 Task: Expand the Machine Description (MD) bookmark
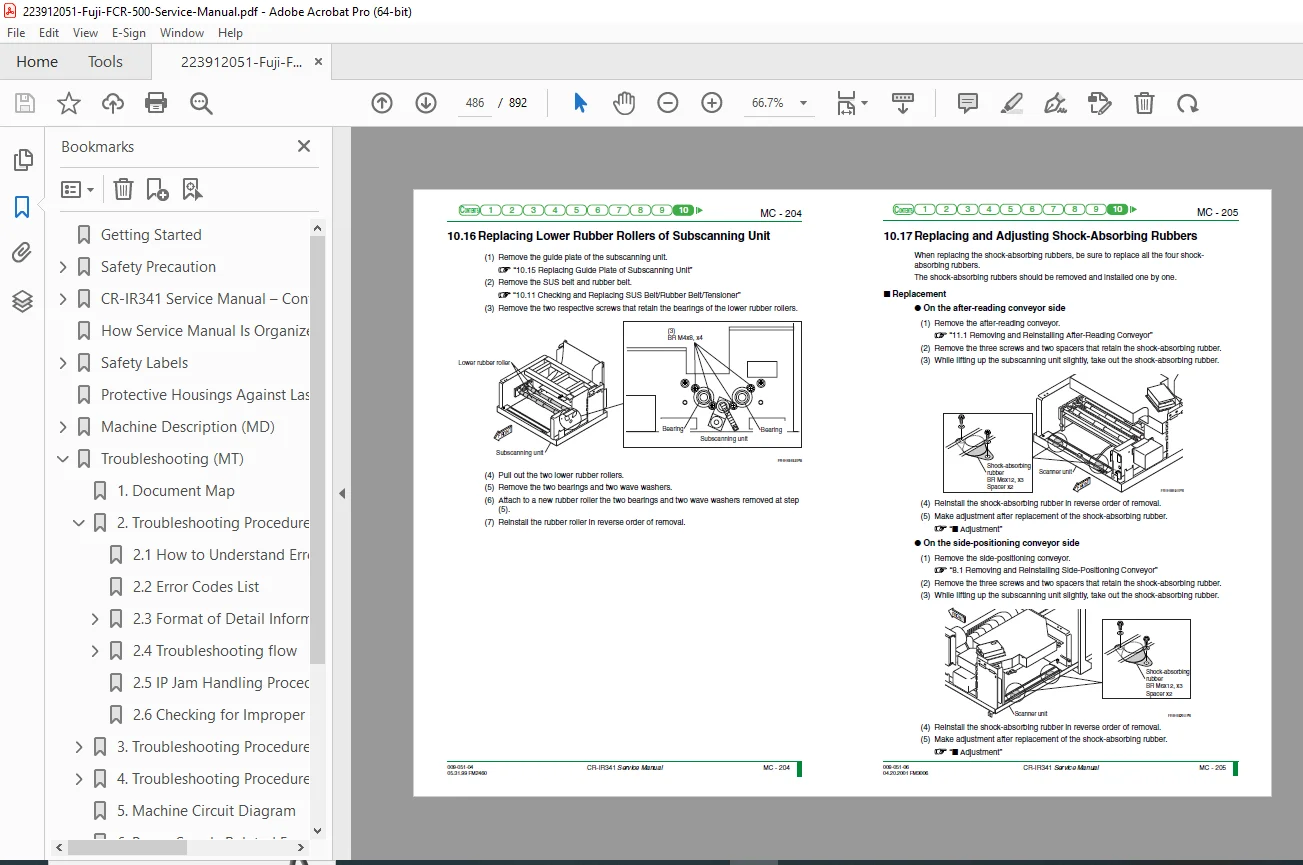pos(63,427)
